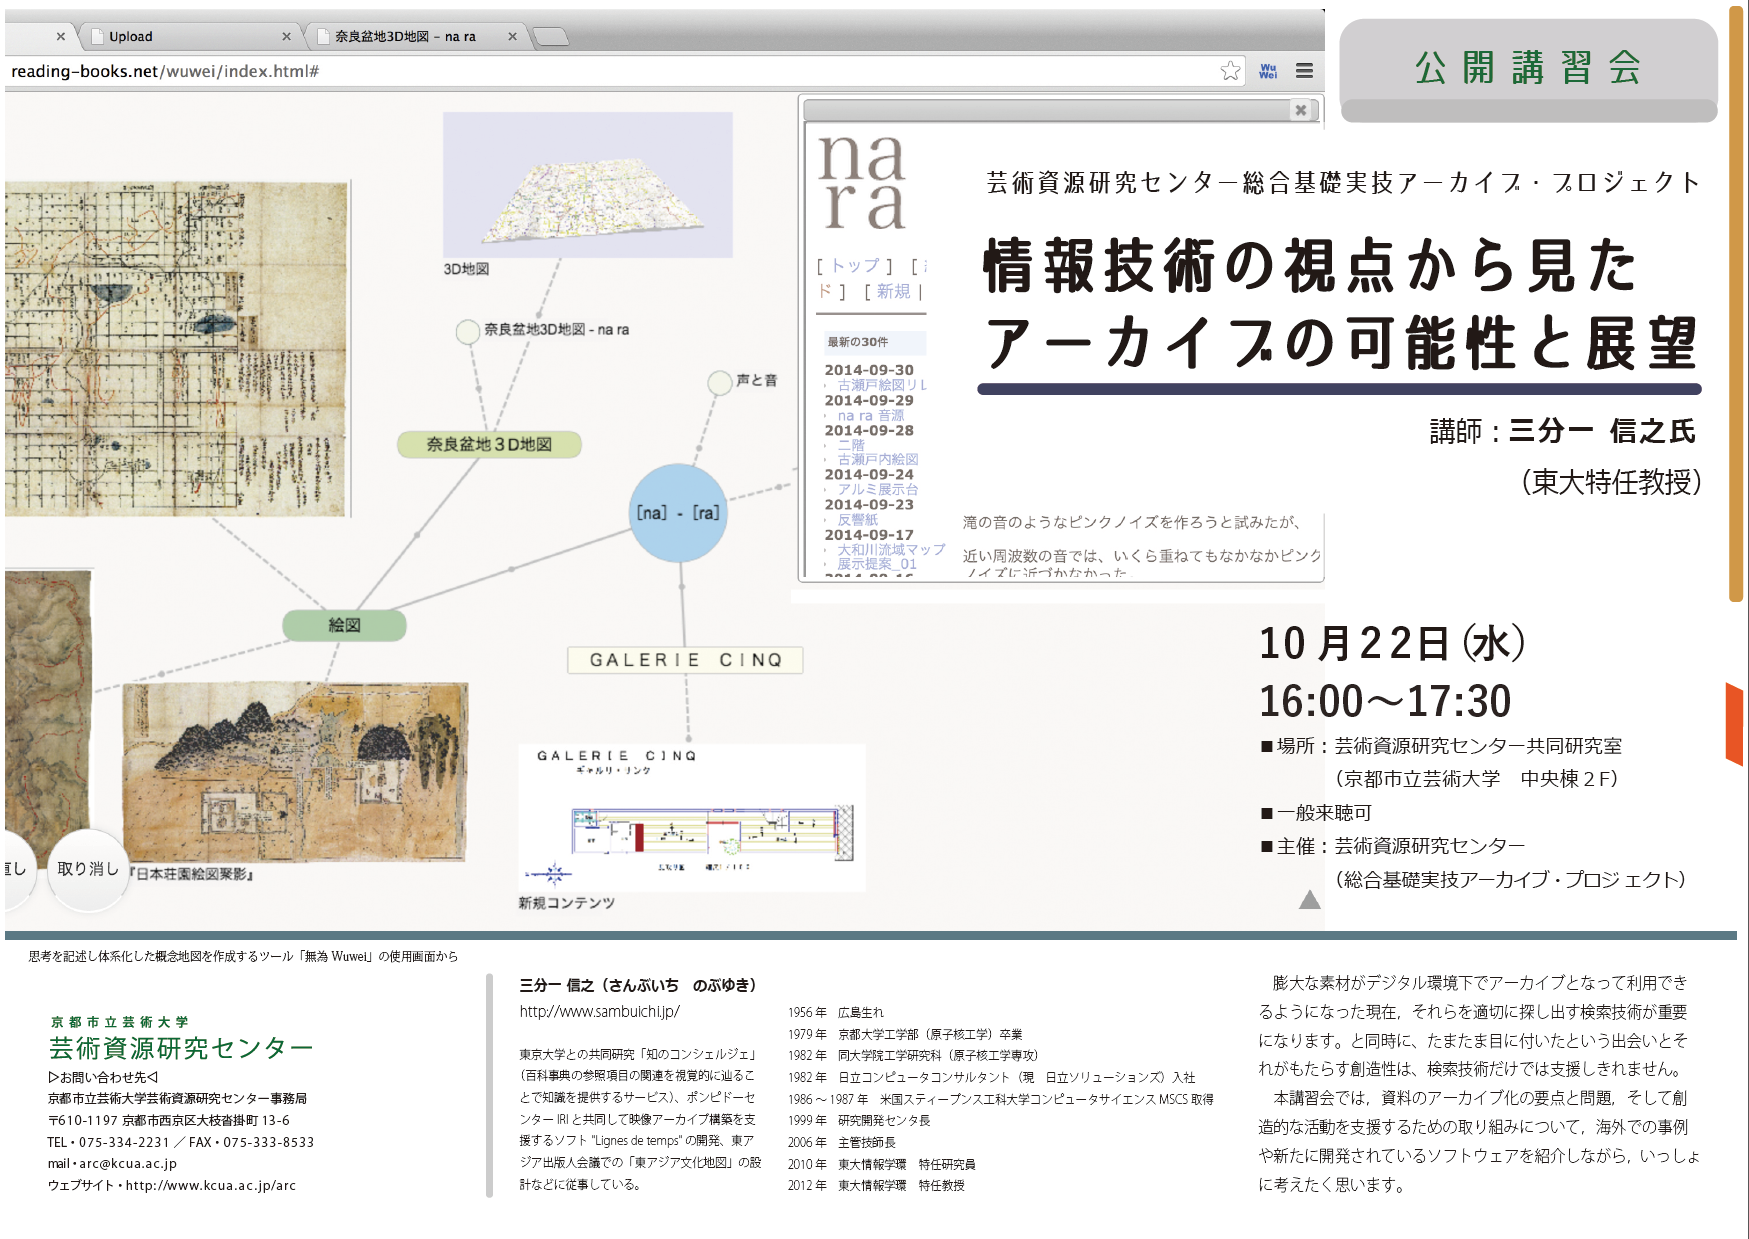Click the 声と音 circle node
This screenshot has width=1749, height=1239.
tap(719, 382)
